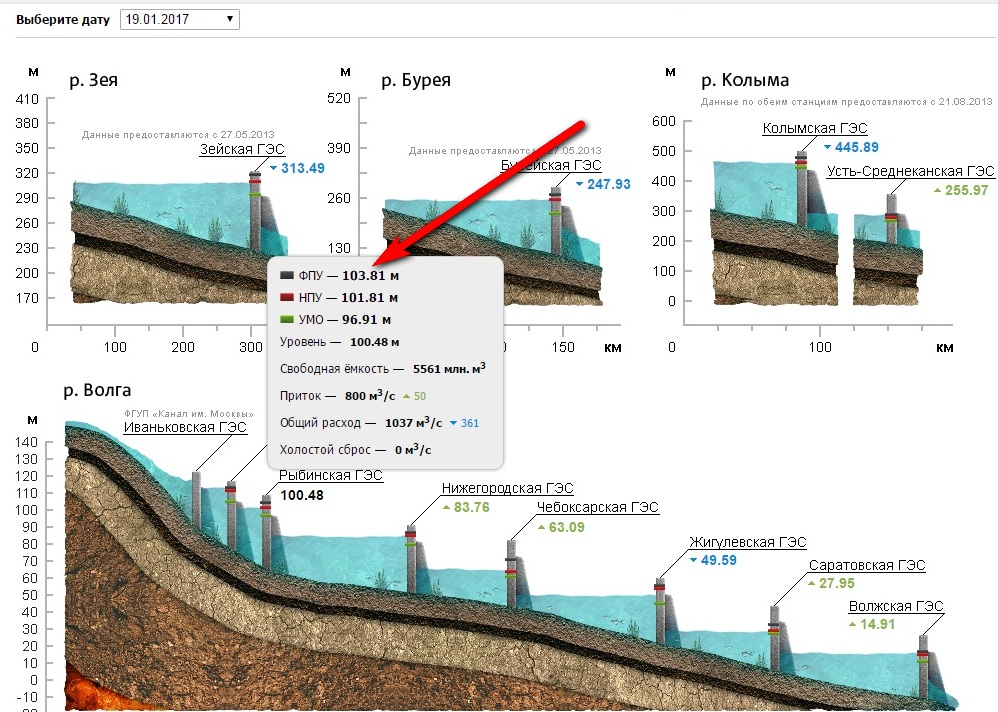Click the Рыбинская ГЭС station label
The image size is (998, 712).
tap(330, 476)
